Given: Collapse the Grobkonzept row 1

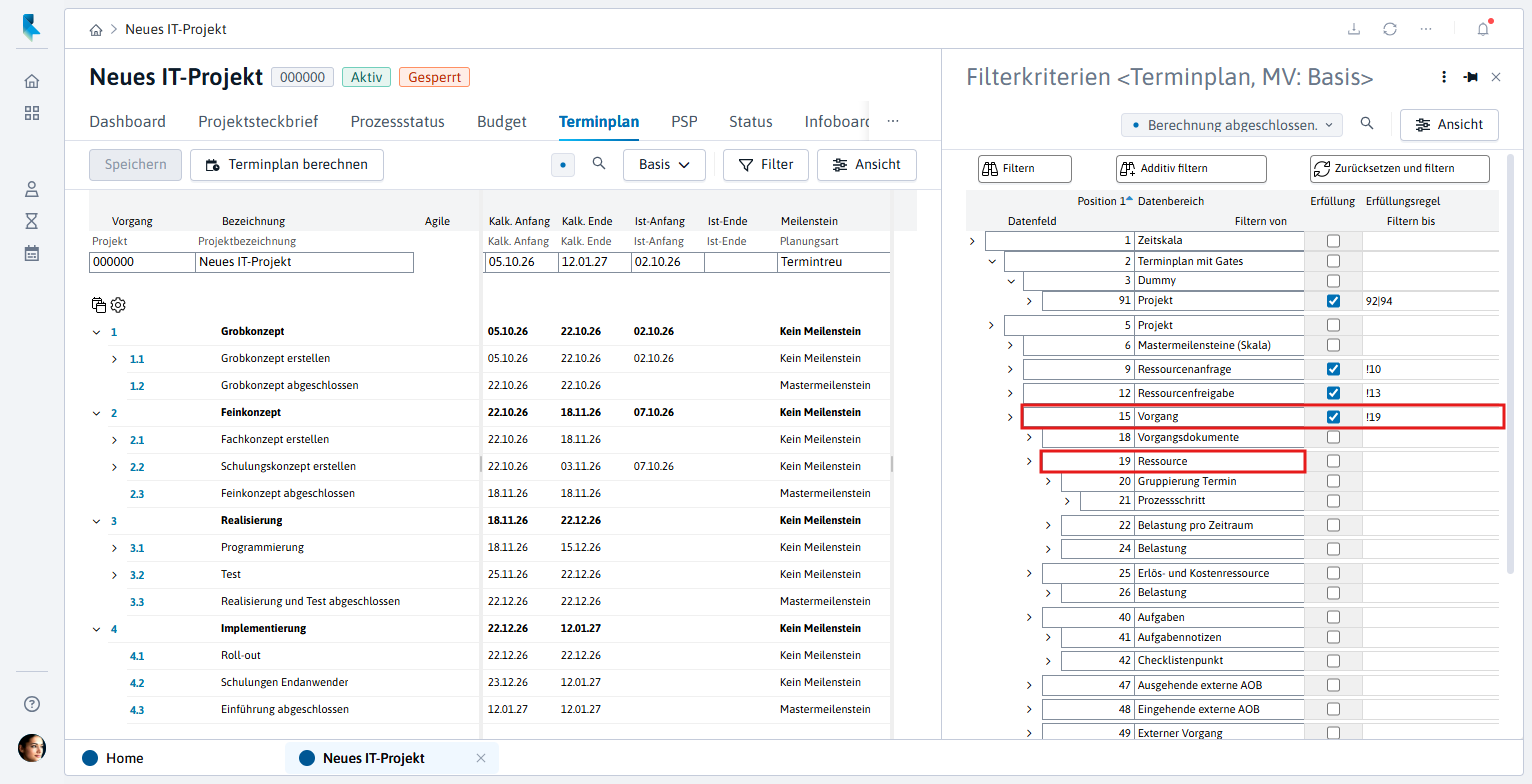Looking at the screenshot, I should [x=97, y=332].
